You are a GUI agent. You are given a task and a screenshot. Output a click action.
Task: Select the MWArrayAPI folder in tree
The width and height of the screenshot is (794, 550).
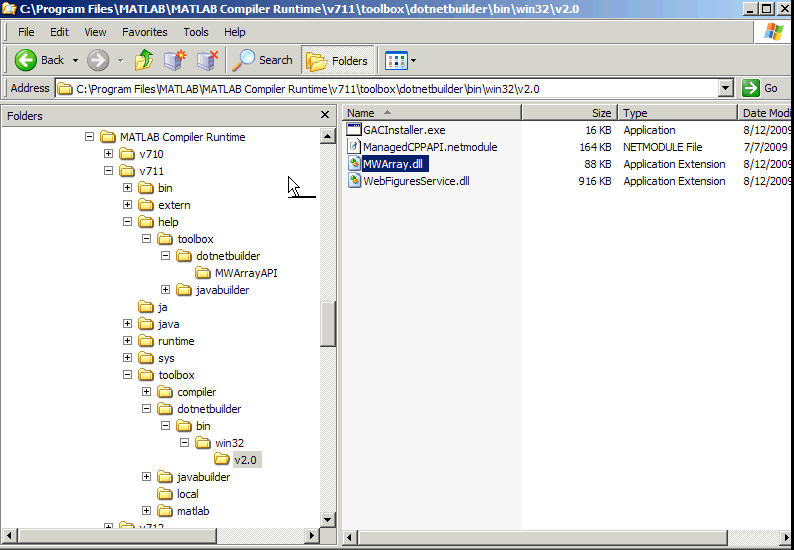236,273
